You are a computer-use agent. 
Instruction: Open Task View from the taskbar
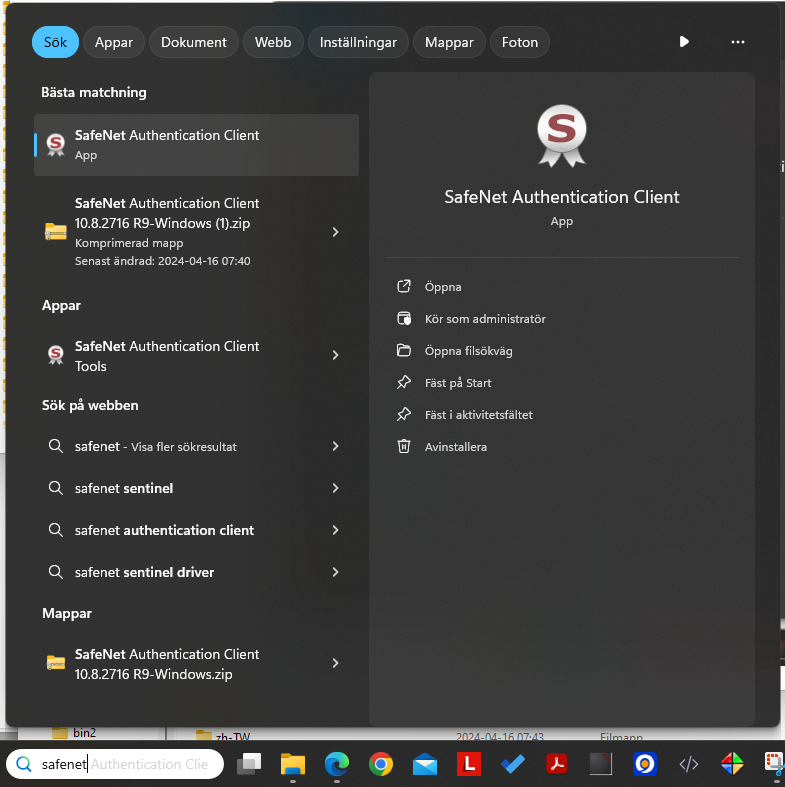(249, 764)
